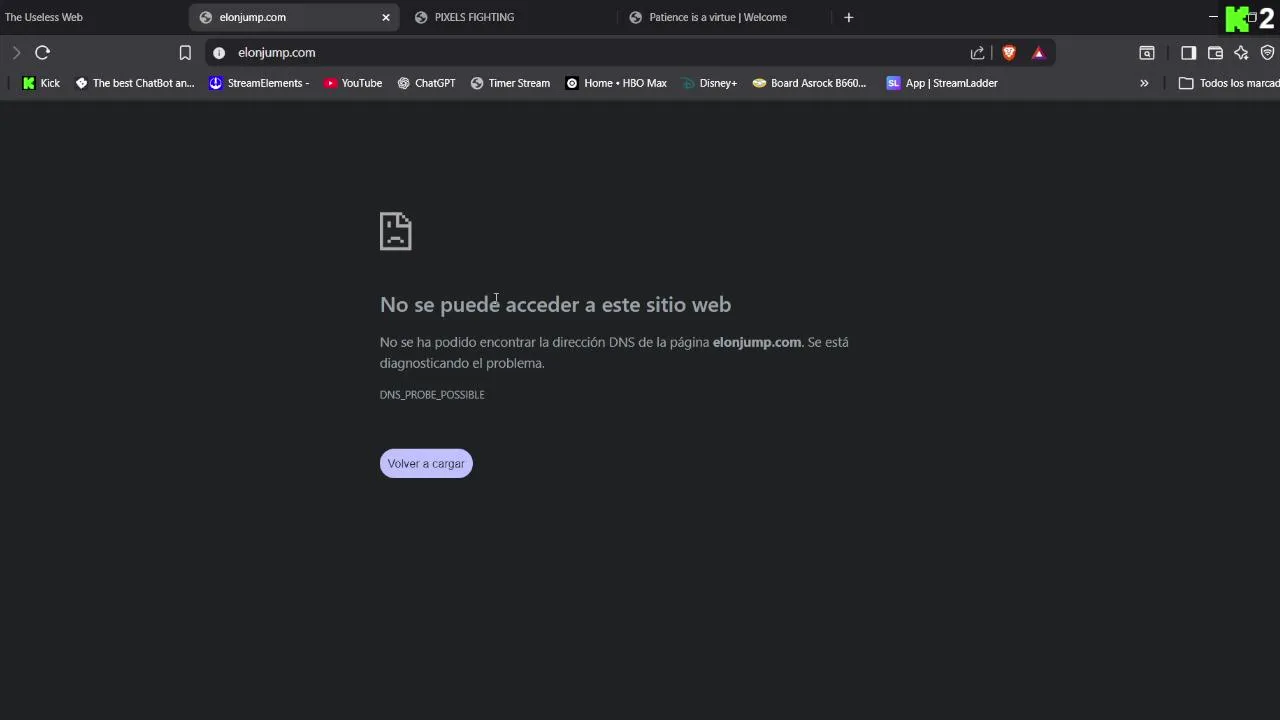Click the DNS_PROBE_POSSIBLE error code text
1280x720 pixels.
pos(432,395)
